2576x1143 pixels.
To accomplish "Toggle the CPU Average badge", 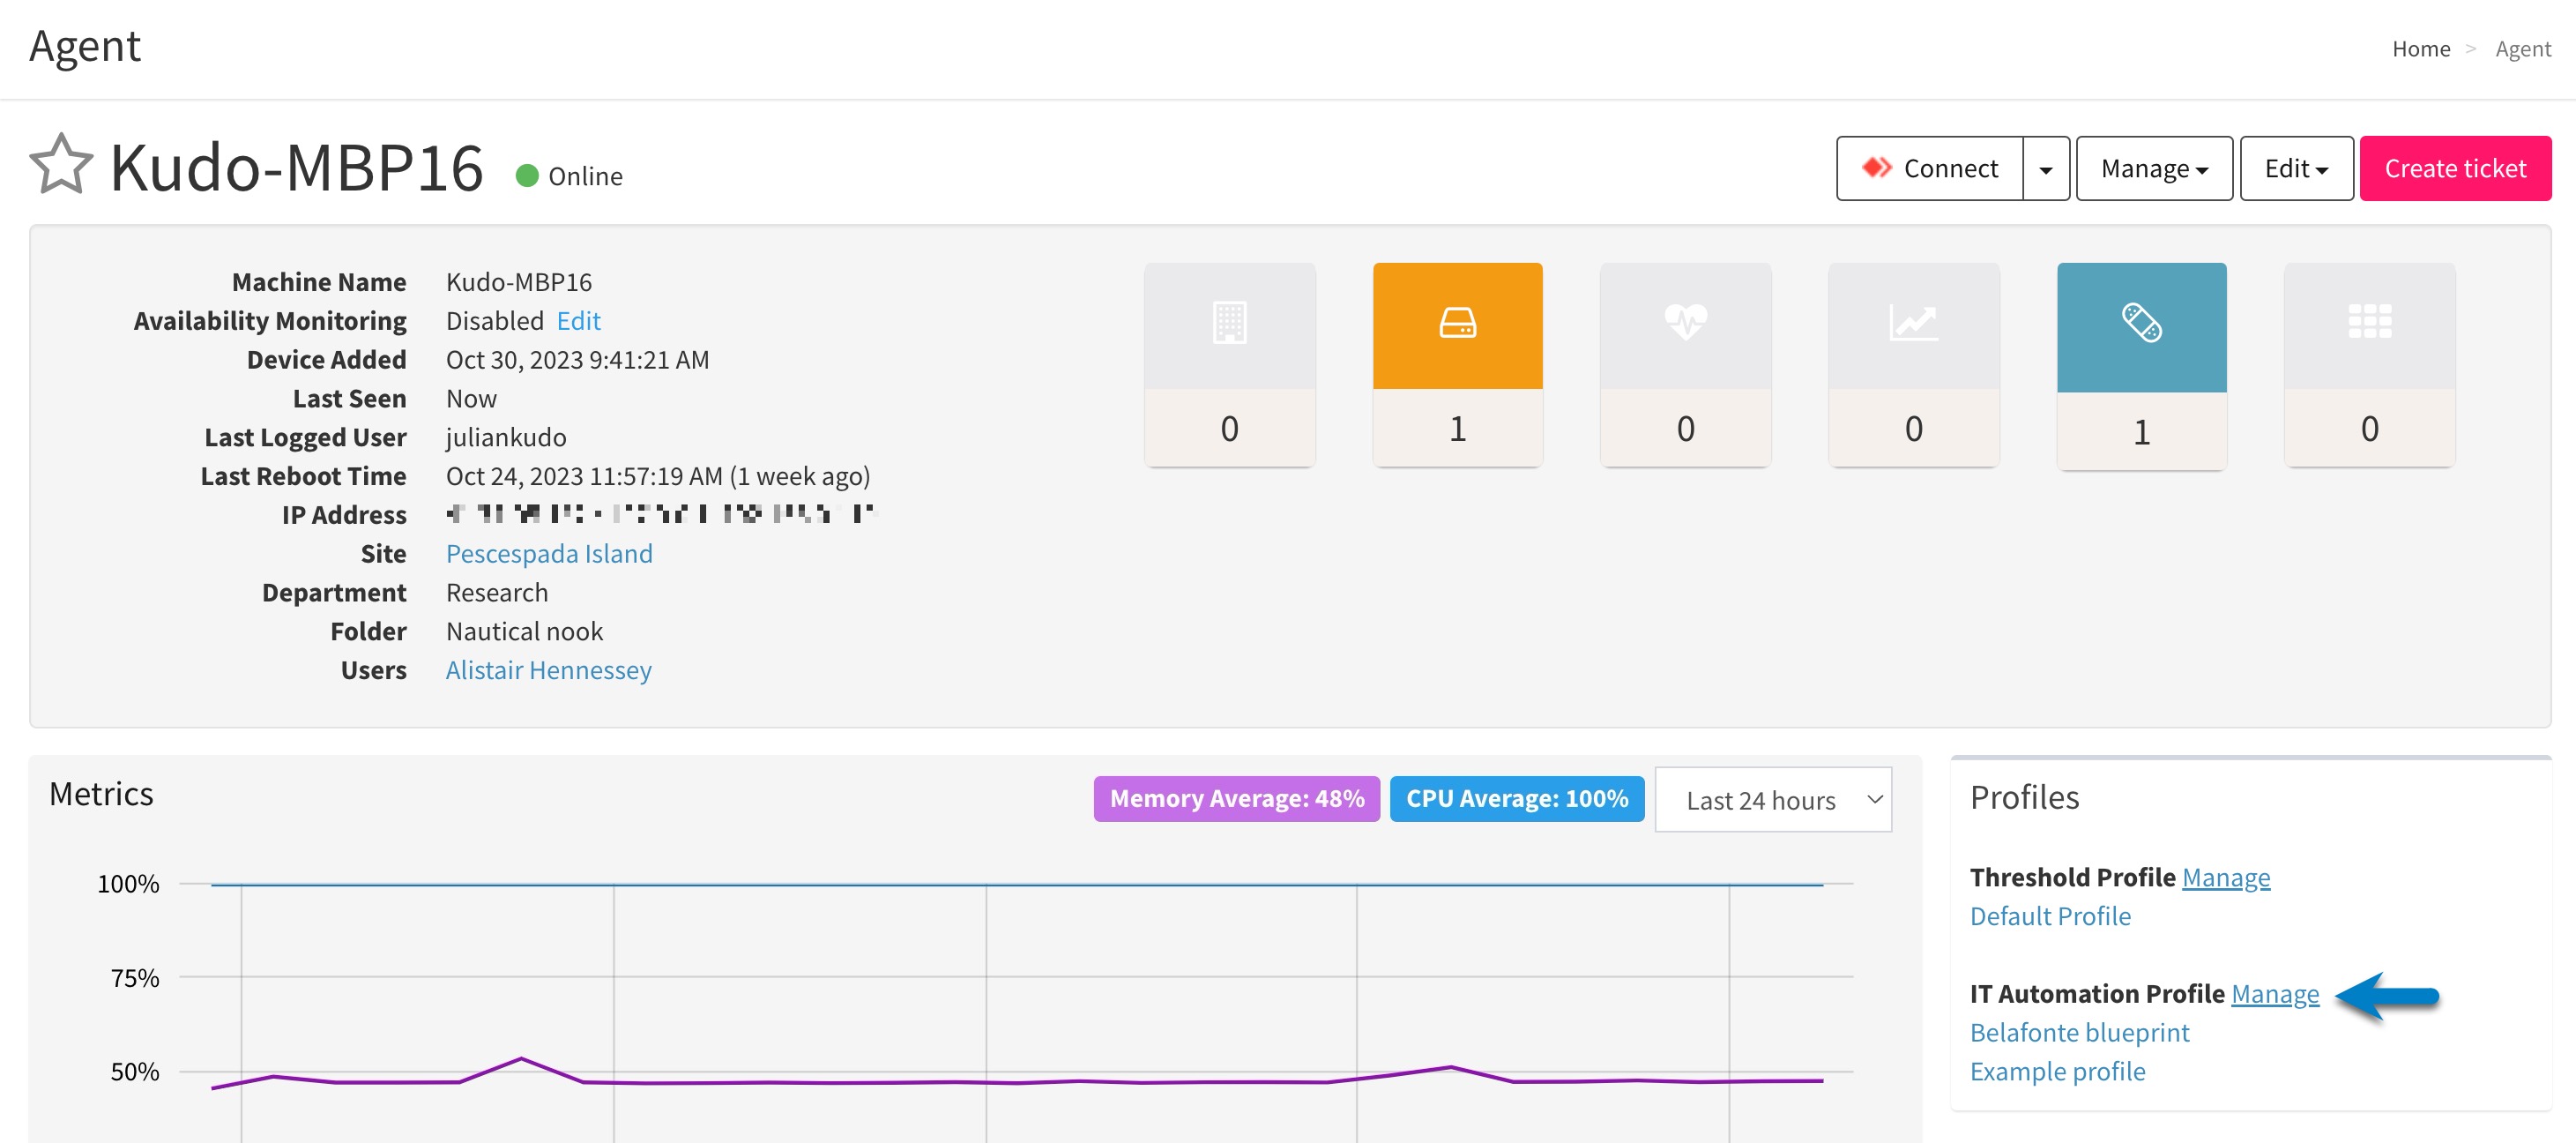I will [x=1516, y=798].
